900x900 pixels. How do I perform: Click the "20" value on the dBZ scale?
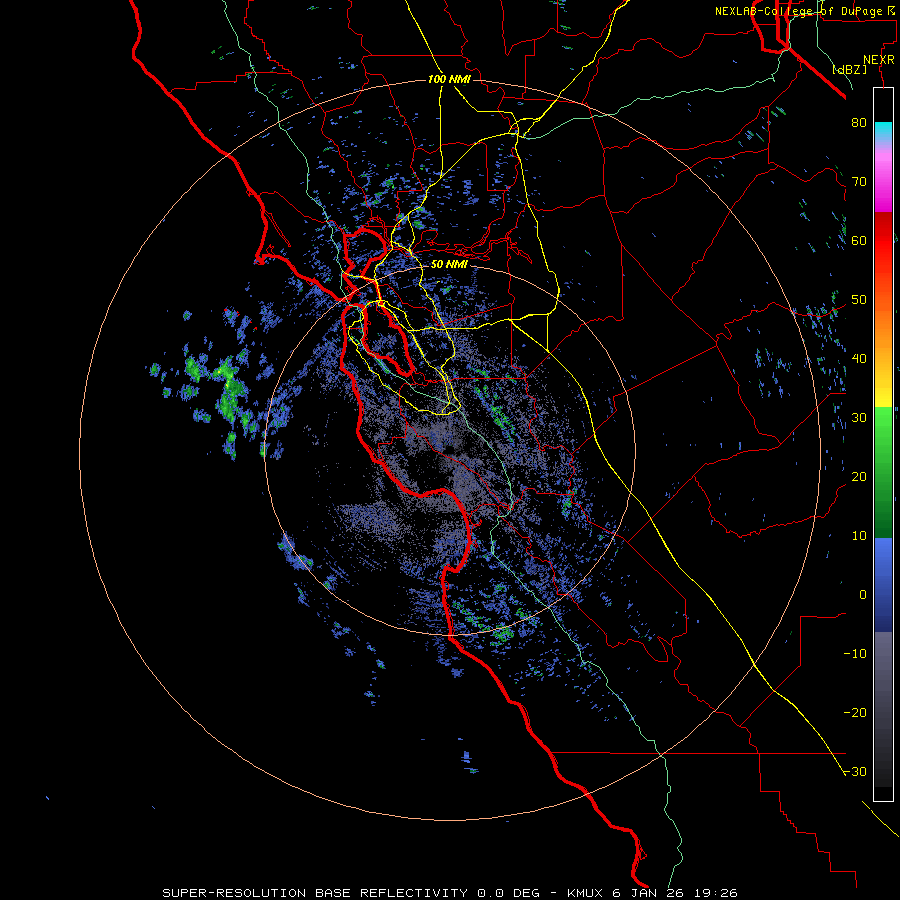[859, 477]
